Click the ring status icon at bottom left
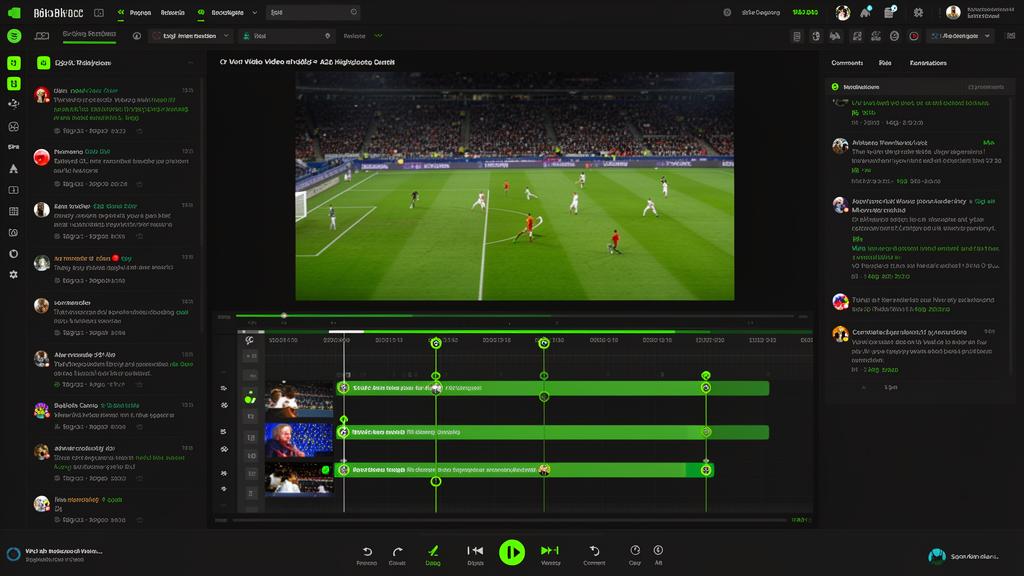 13,554
